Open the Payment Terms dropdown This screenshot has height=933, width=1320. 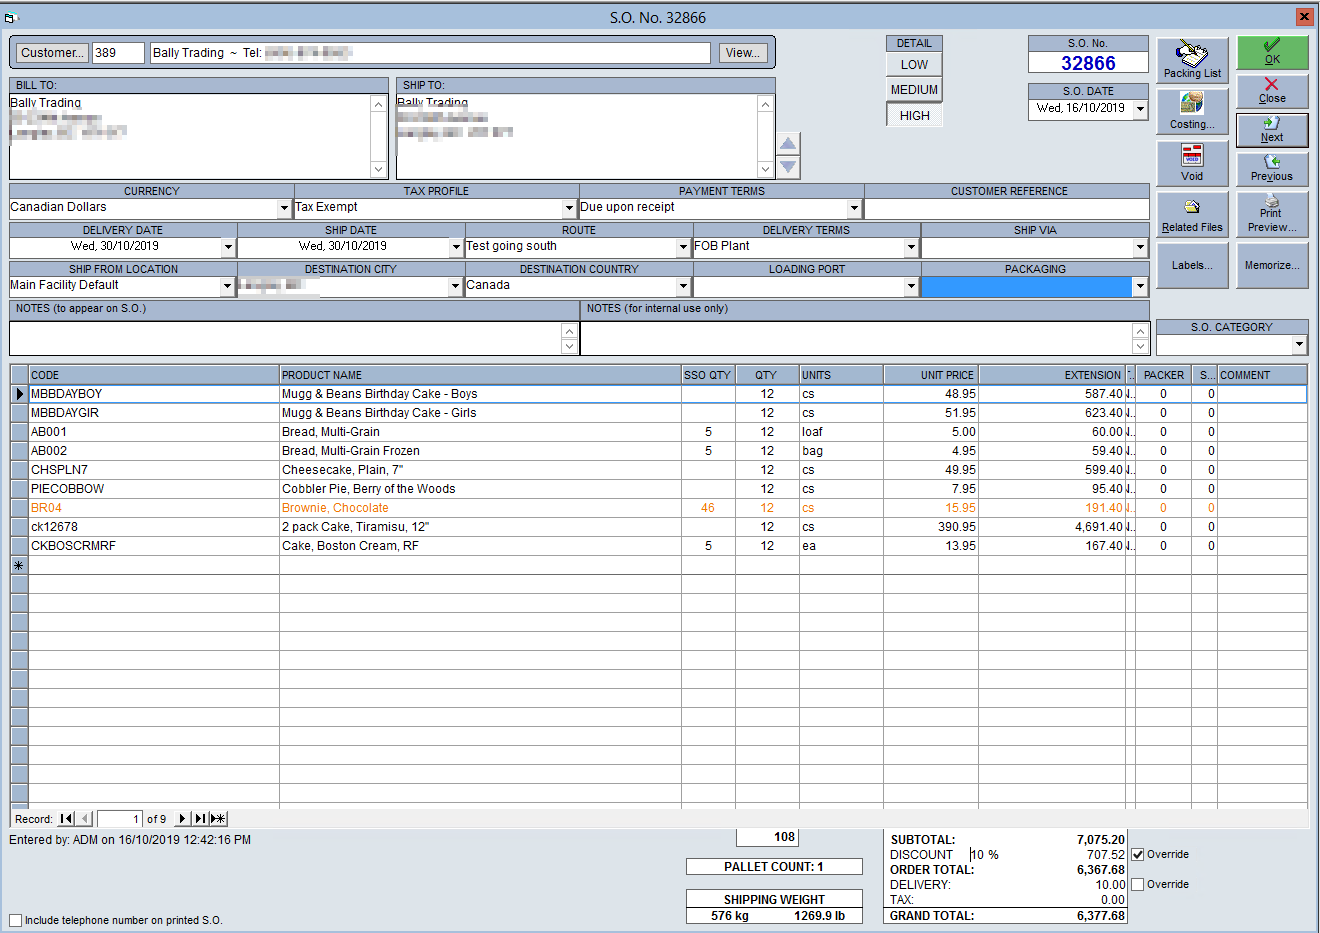click(855, 208)
